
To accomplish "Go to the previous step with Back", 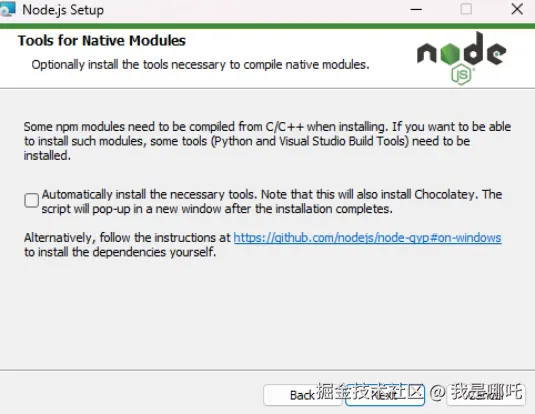I will point(302,395).
